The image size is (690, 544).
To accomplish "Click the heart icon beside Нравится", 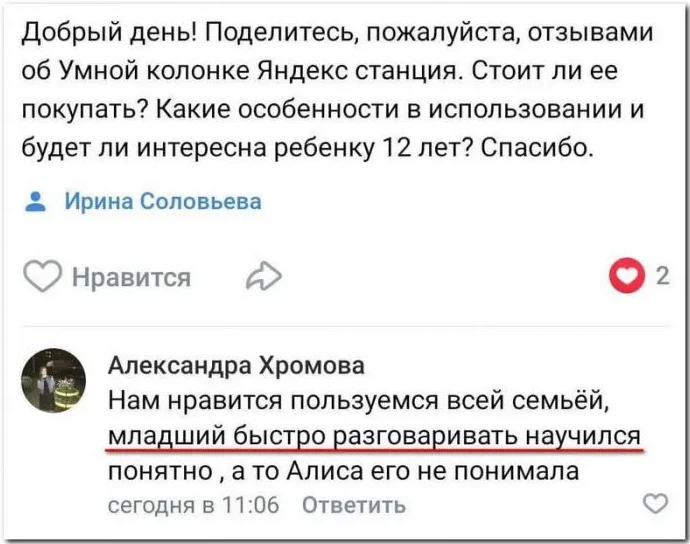I will (43, 277).
